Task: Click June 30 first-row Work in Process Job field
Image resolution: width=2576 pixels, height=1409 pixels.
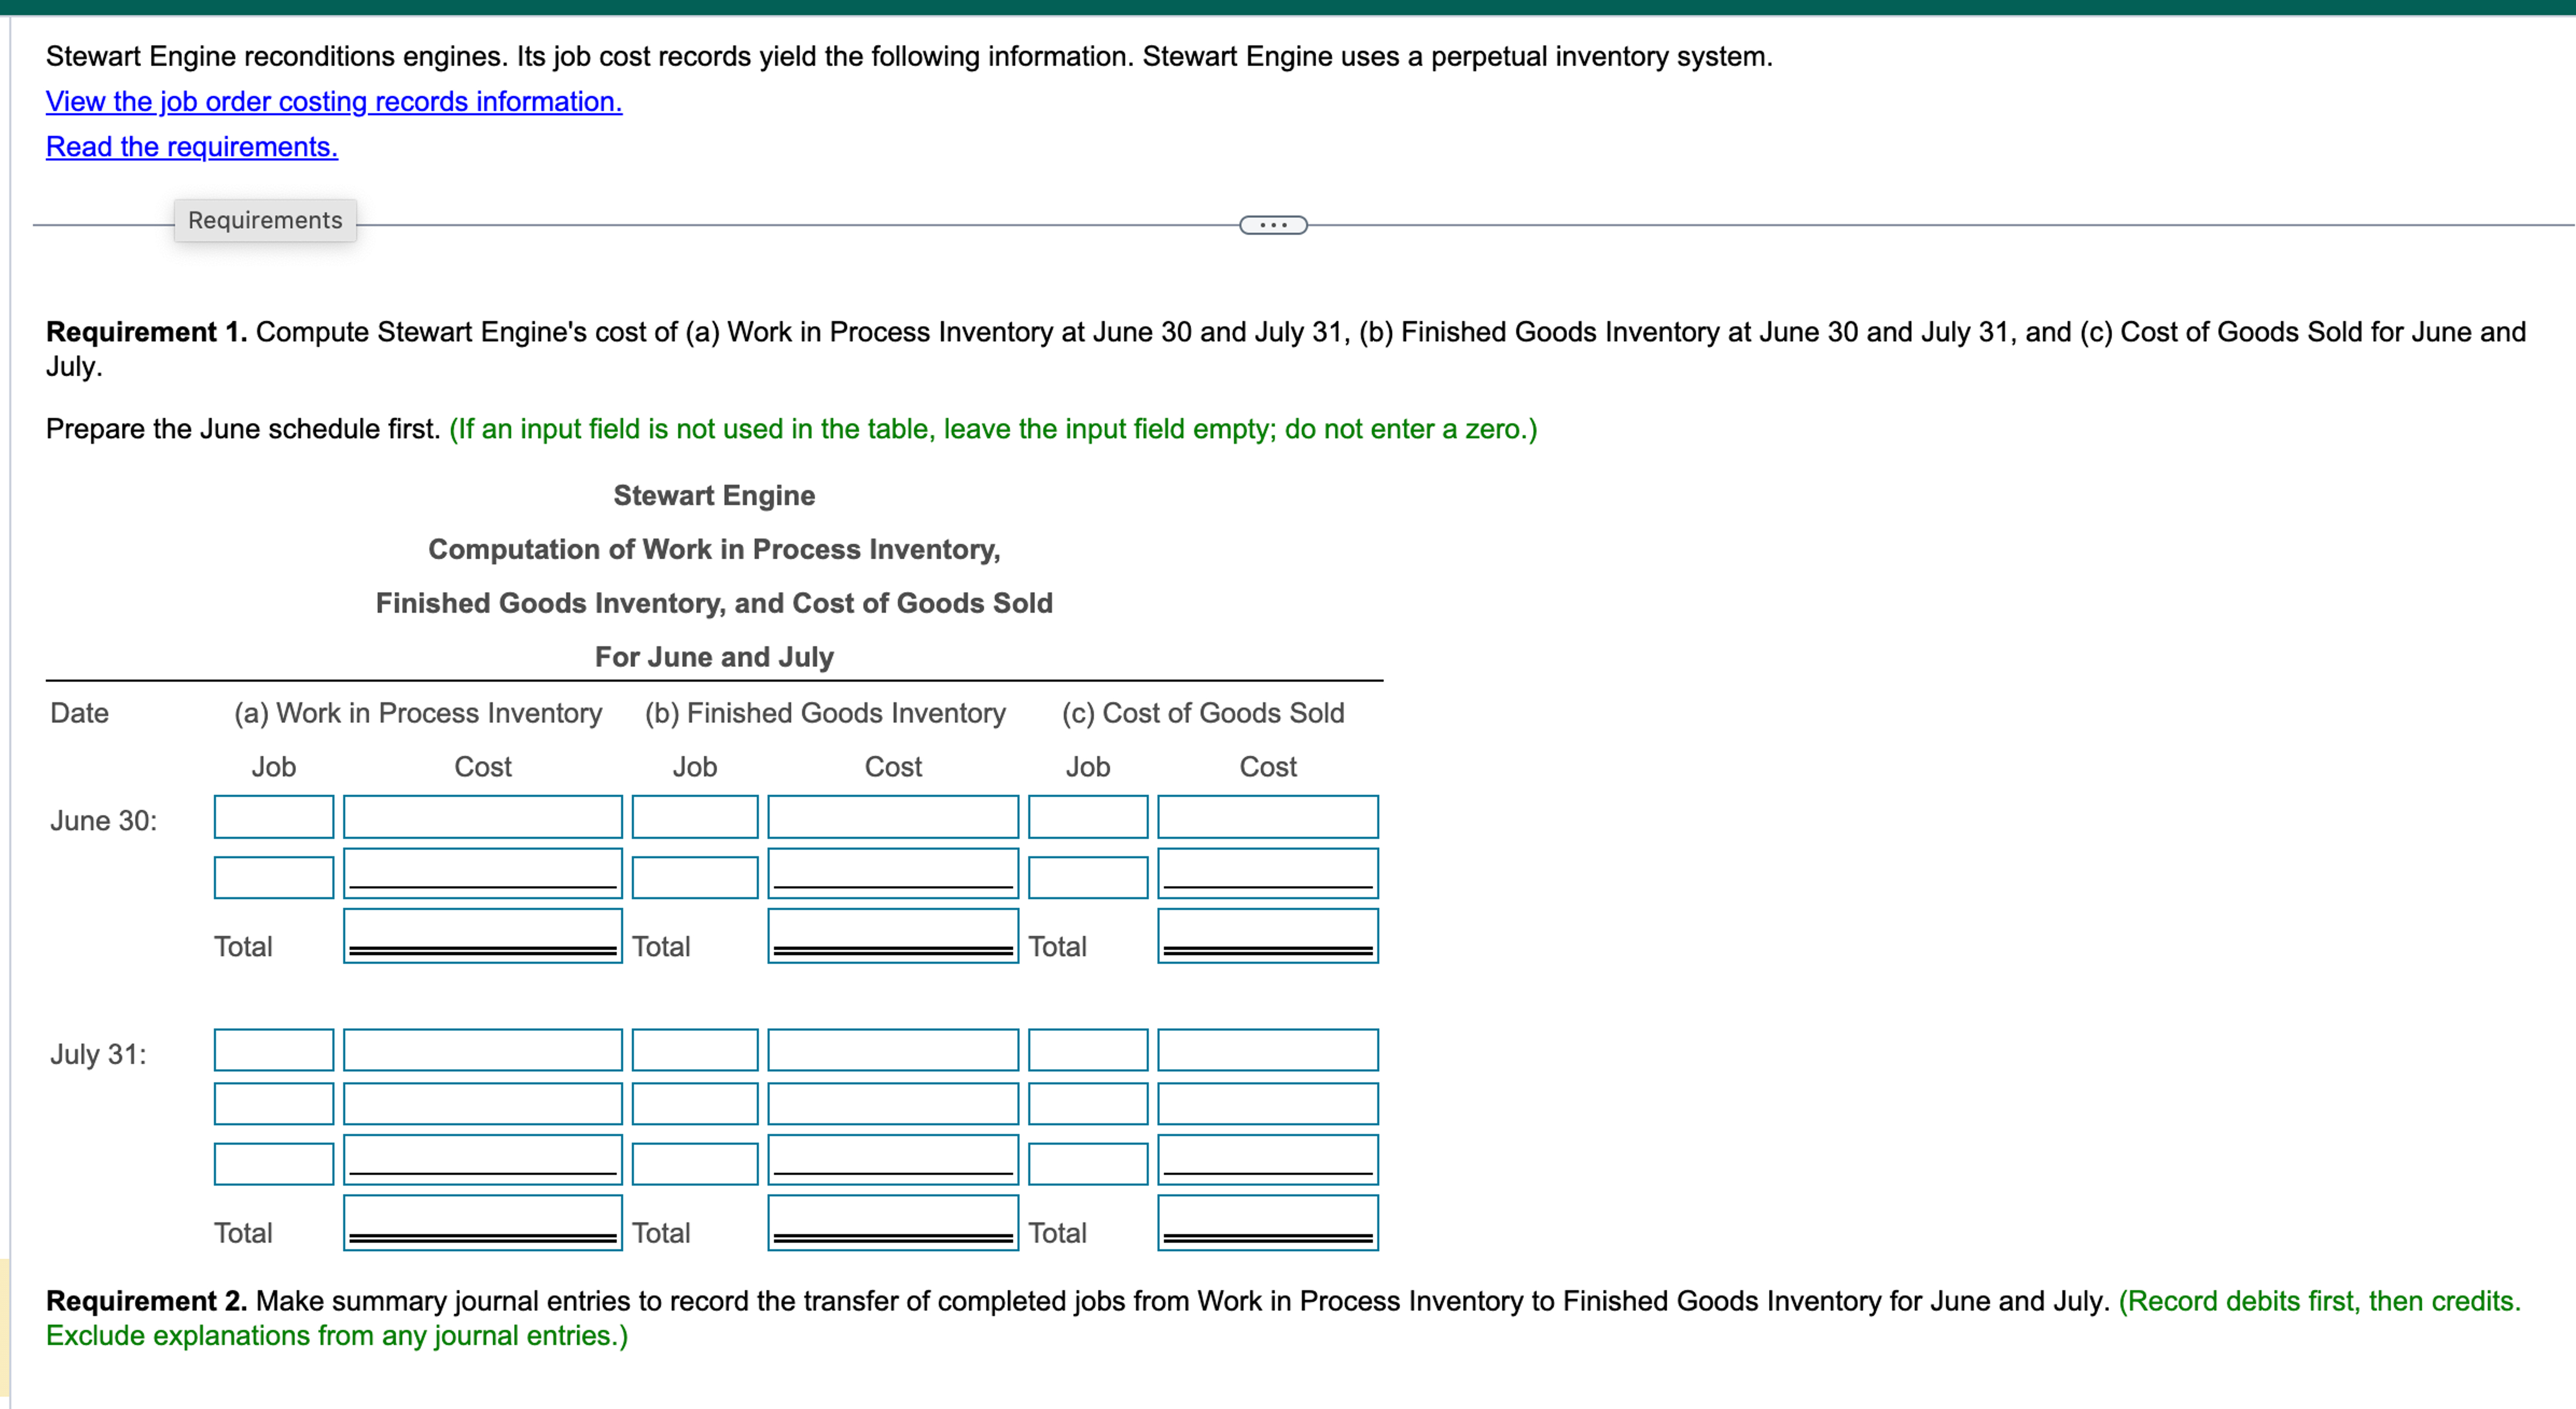Action: pos(274,817)
